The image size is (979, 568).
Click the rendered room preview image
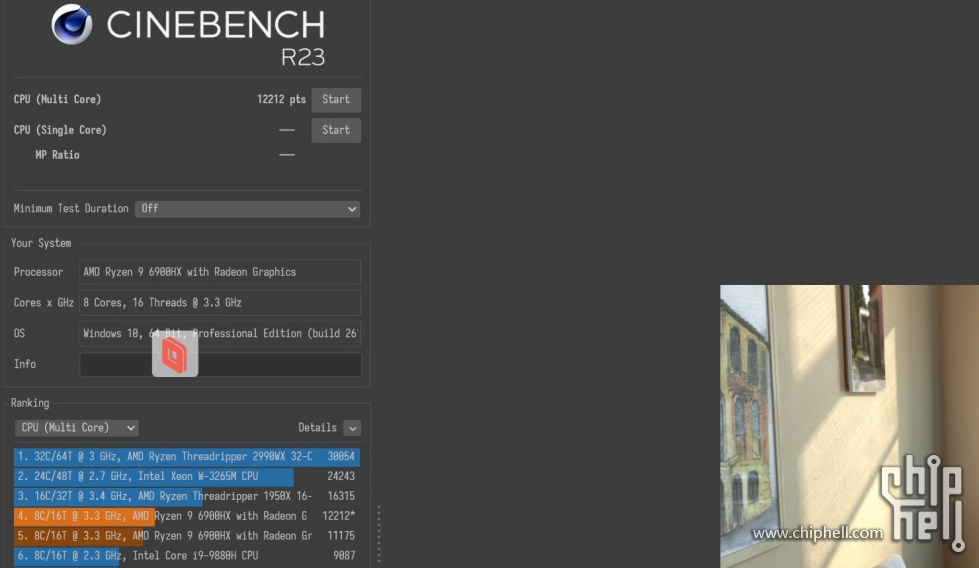(849, 426)
